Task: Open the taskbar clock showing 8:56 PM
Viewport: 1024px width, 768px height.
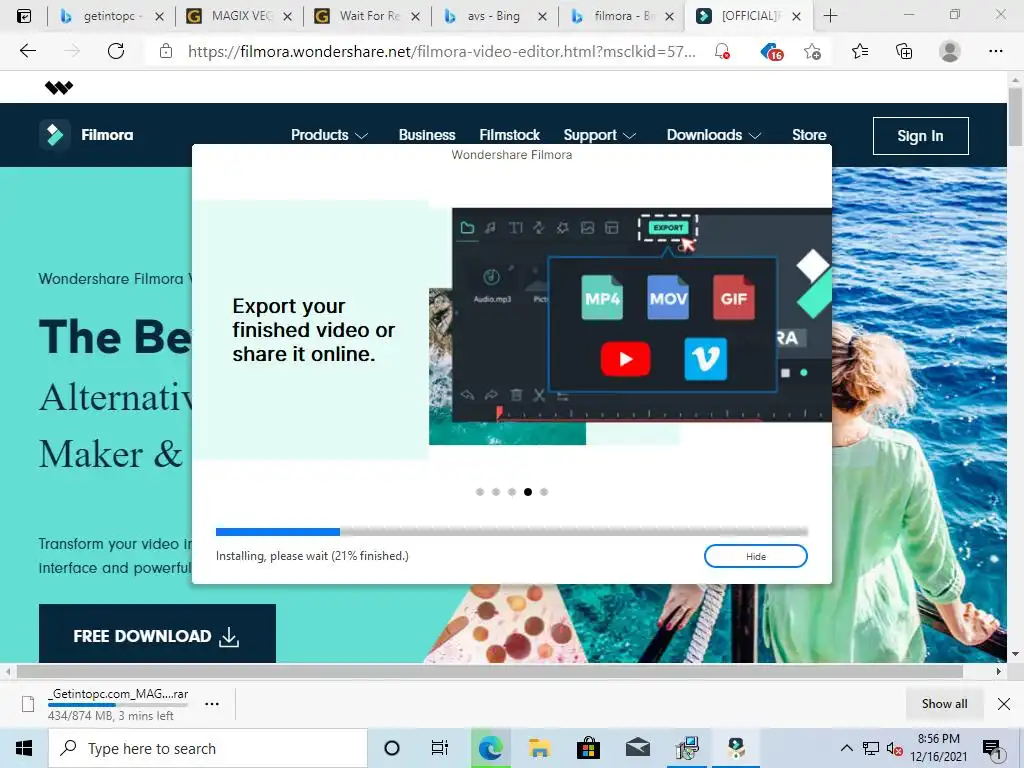Action: 938,748
